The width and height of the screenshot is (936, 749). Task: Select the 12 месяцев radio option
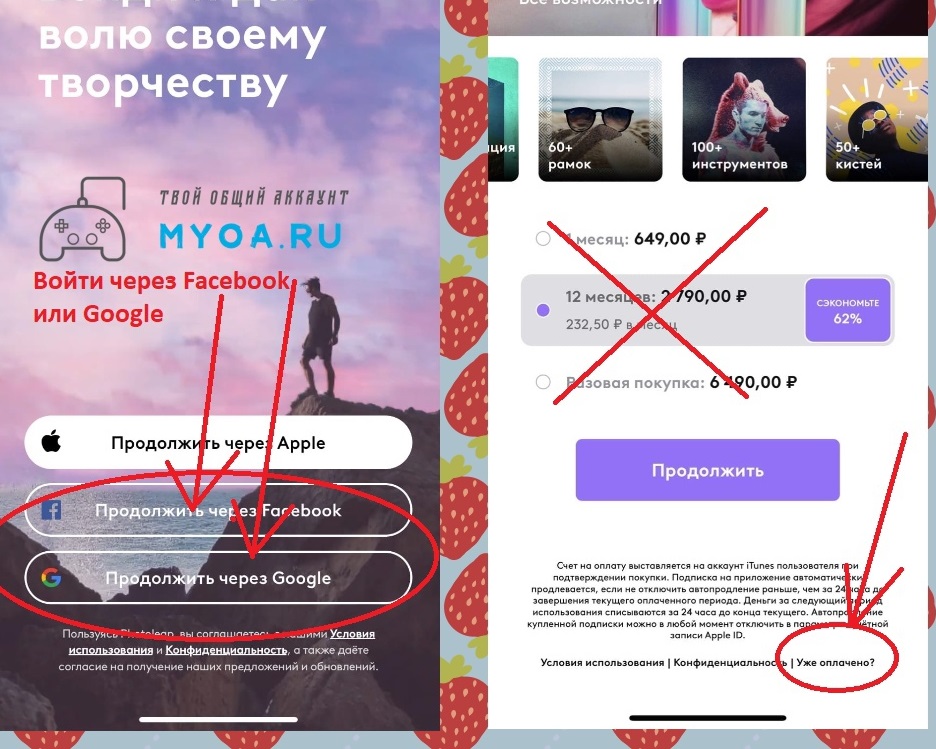point(543,310)
